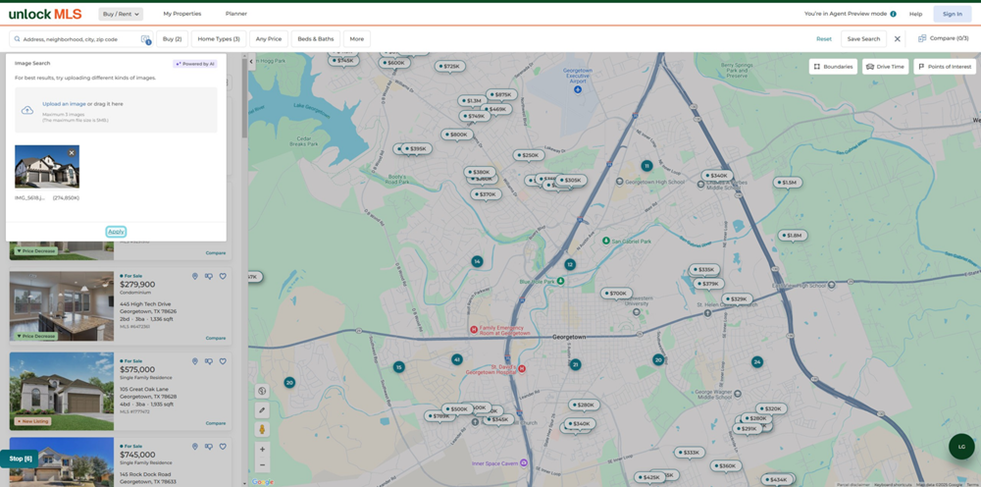Select the $1.5M map price marker
This screenshot has height=487, width=981.
[788, 182]
